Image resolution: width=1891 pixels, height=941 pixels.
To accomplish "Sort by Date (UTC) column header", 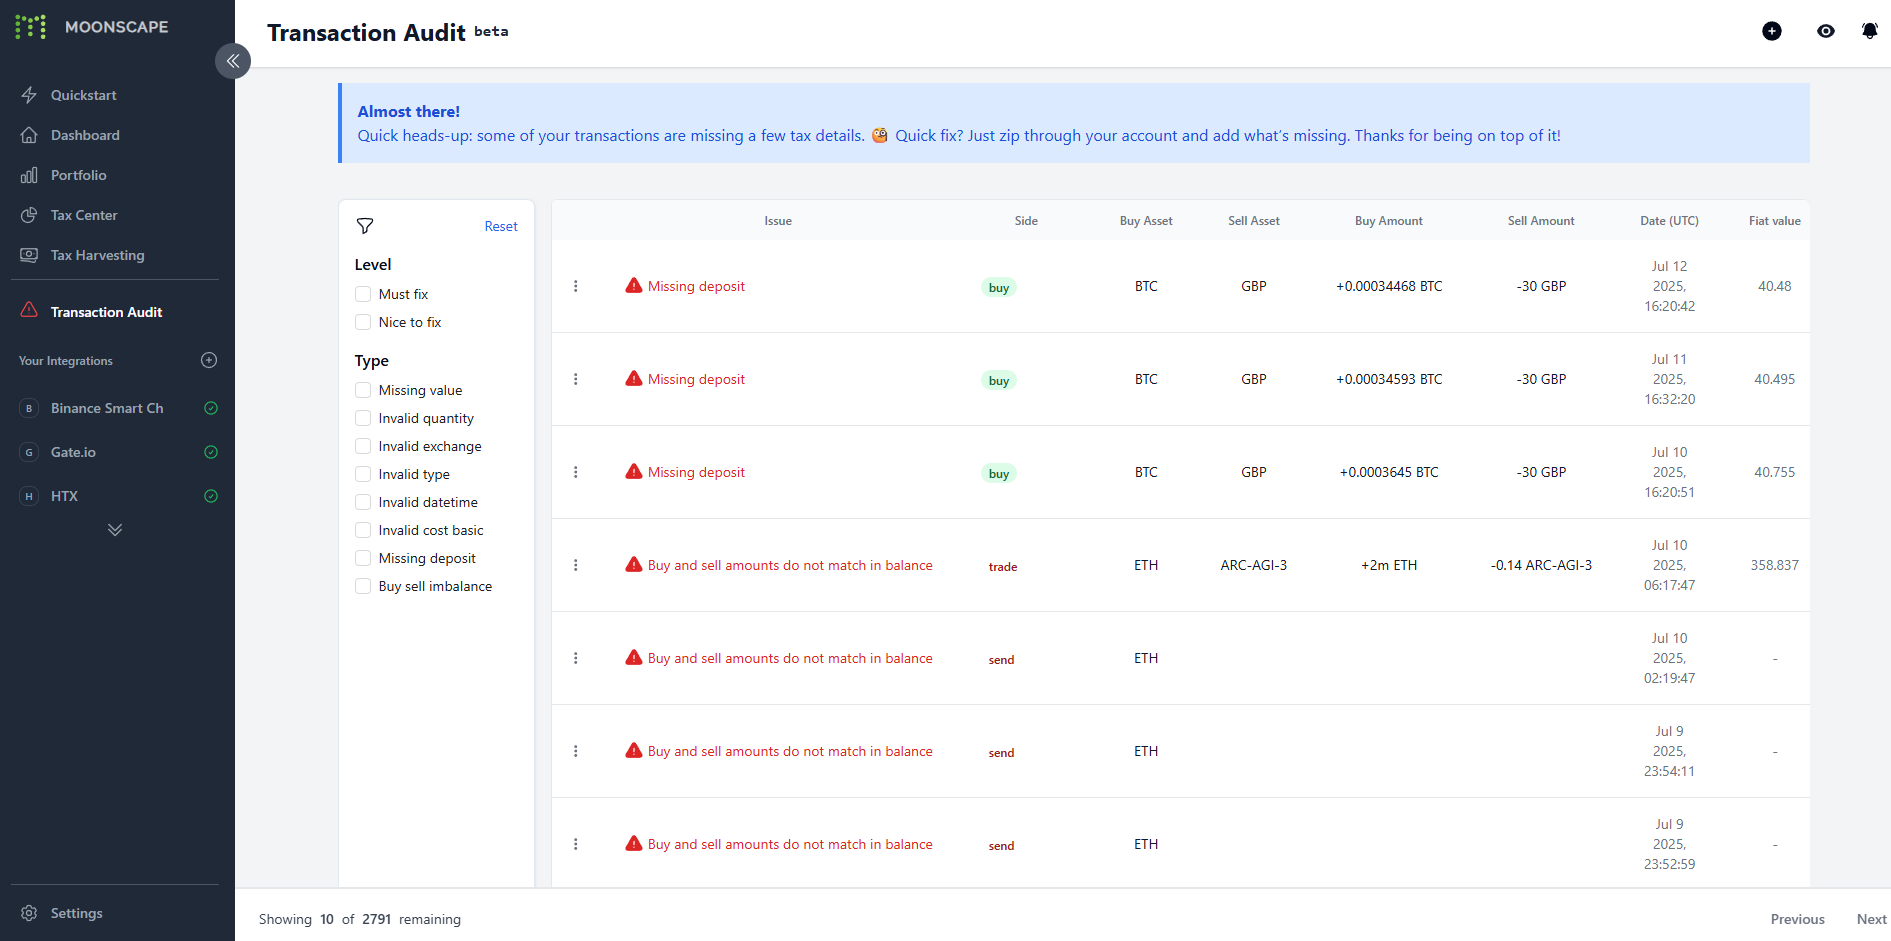I will pyautogui.click(x=1669, y=221).
